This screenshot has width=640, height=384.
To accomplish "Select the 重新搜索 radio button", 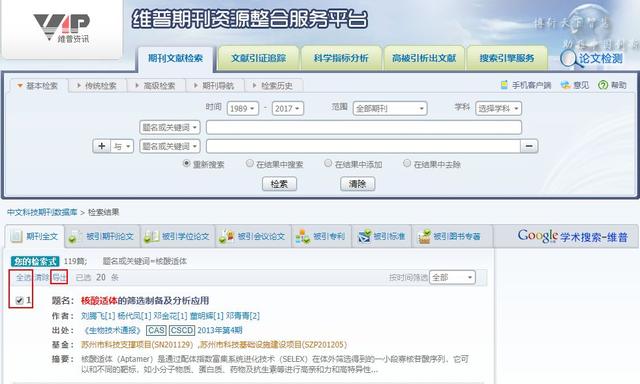I will (187, 163).
